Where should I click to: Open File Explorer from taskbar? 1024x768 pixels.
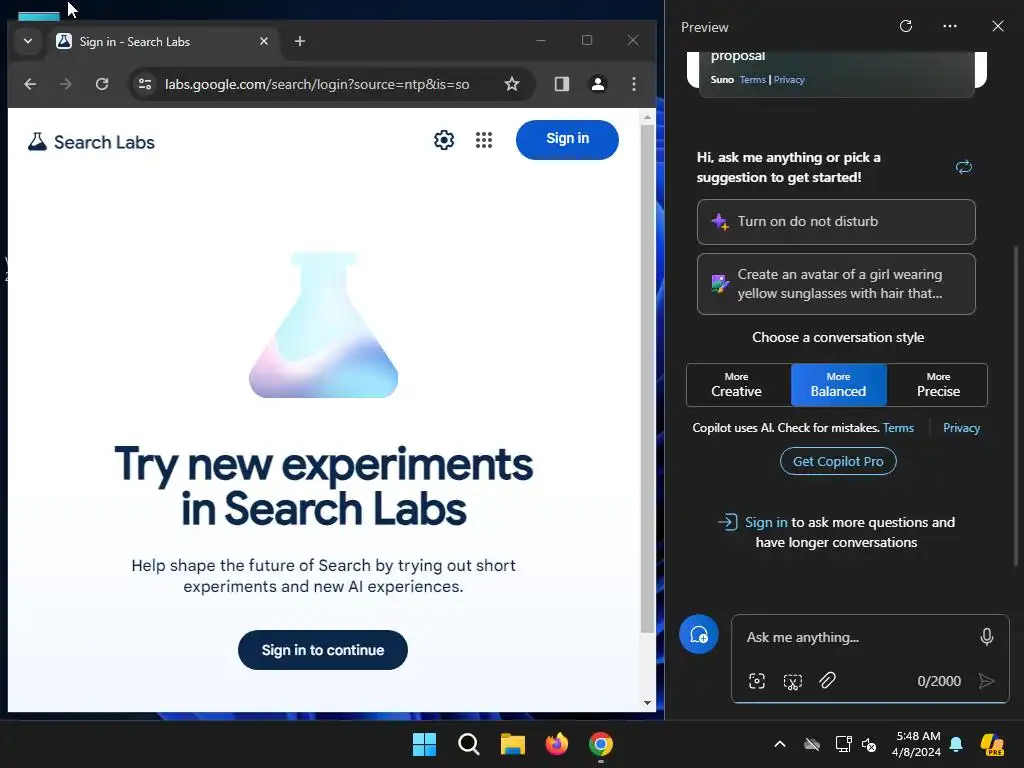(x=513, y=744)
